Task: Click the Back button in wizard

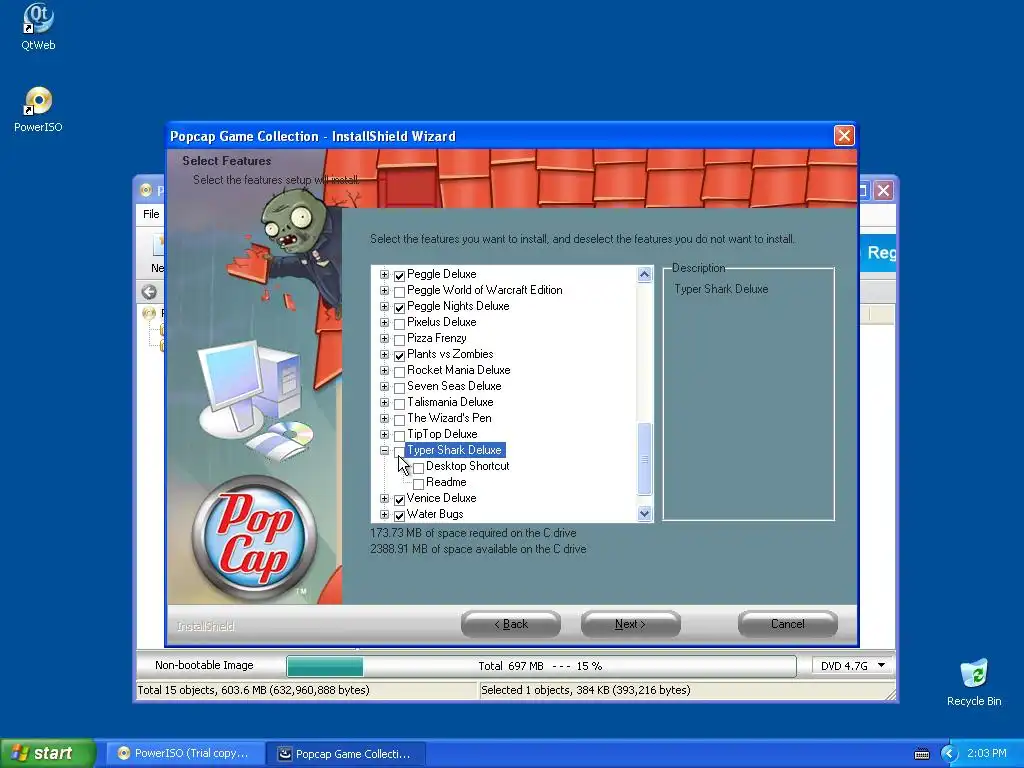Action: coord(511,624)
